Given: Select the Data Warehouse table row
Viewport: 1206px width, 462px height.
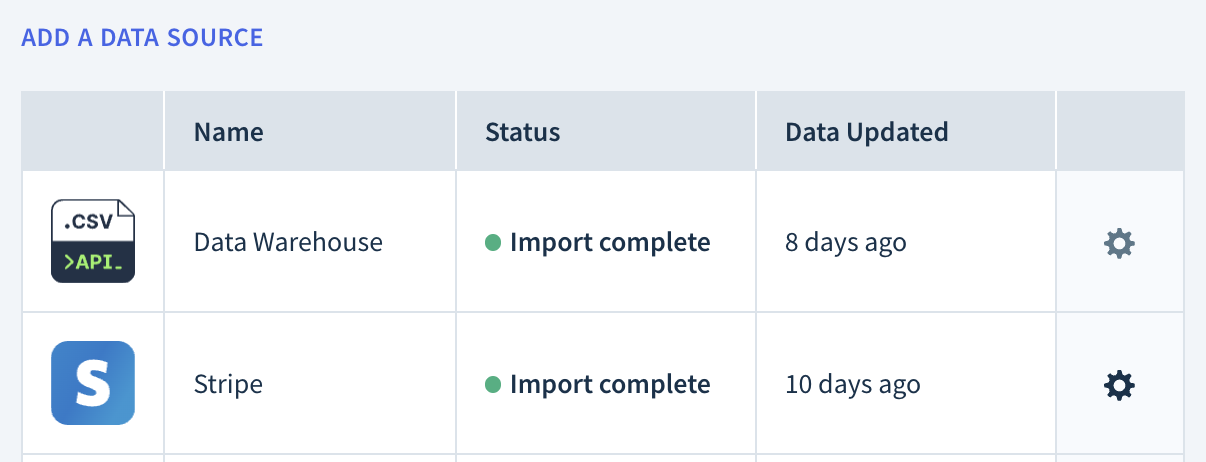Looking at the screenshot, I should (x=603, y=242).
